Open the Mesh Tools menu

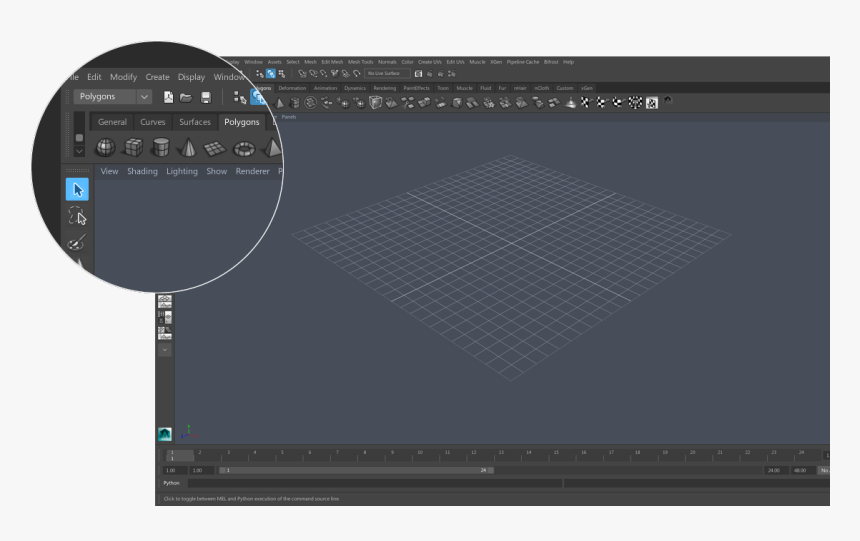[360, 62]
